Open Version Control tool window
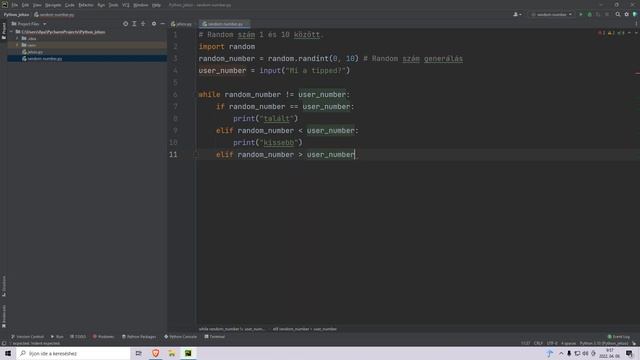Viewport: 640px width, 360px height. [x=27, y=337]
